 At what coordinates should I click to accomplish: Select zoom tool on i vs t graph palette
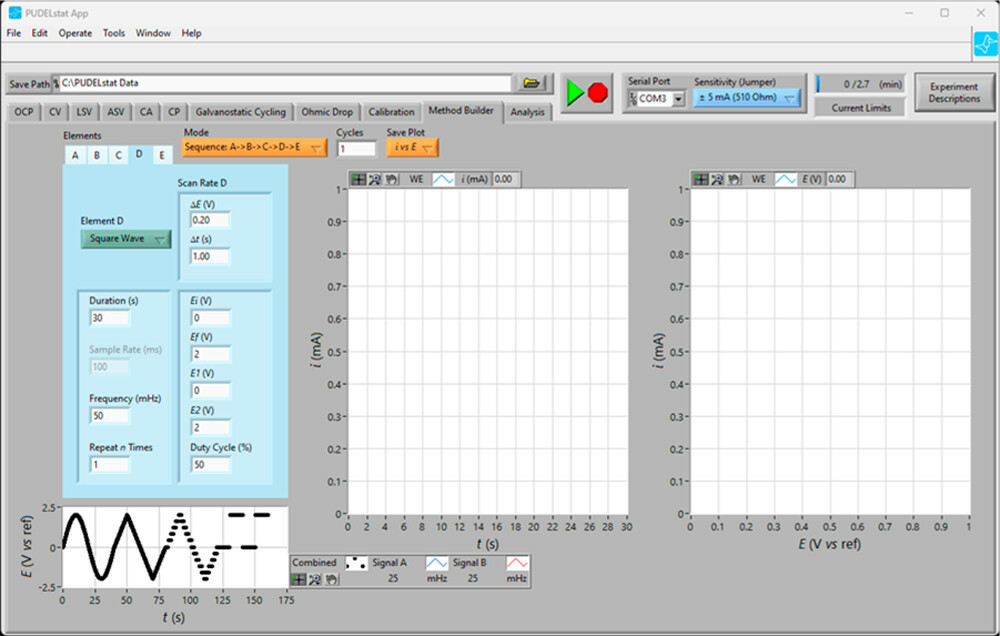coord(375,179)
